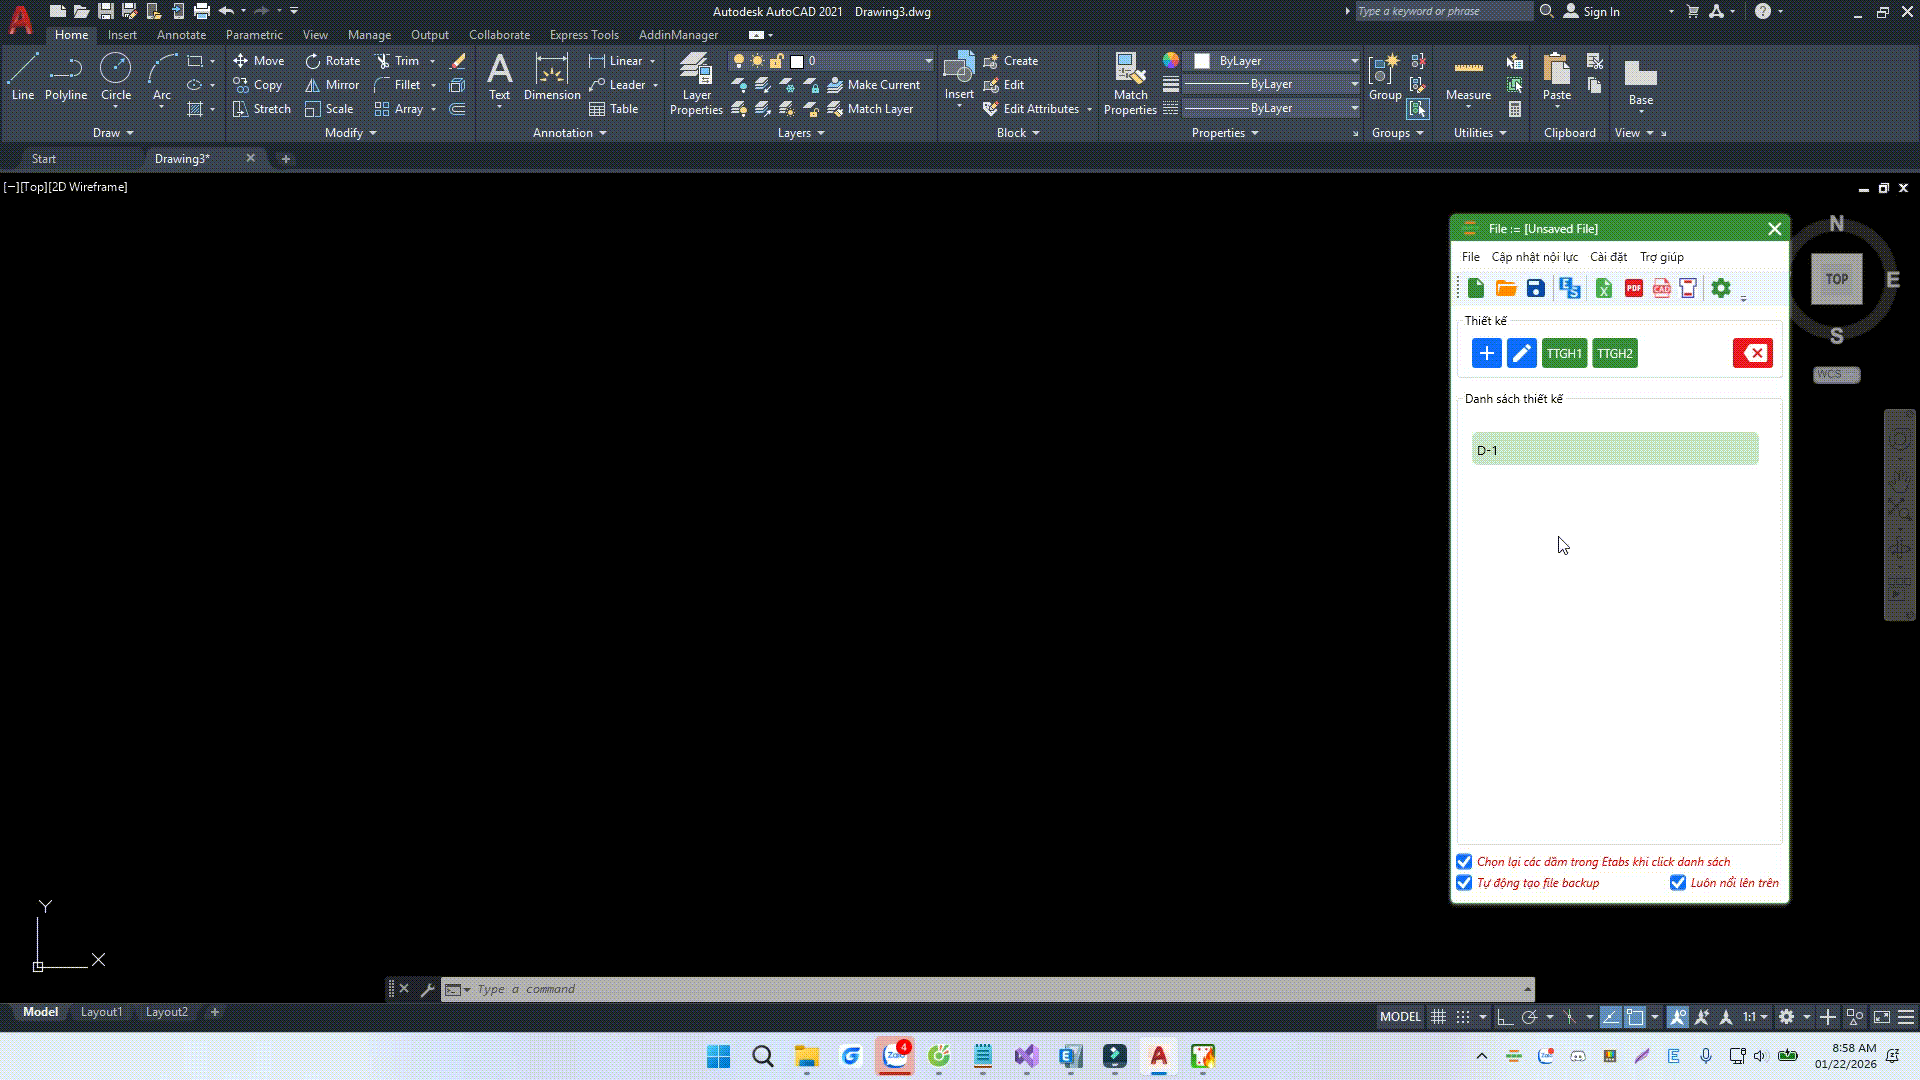Image resolution: width=1920 pixels, height=1080 pixels.
Task: Click the blue save floppy icon
Action: coord(1536,289)
